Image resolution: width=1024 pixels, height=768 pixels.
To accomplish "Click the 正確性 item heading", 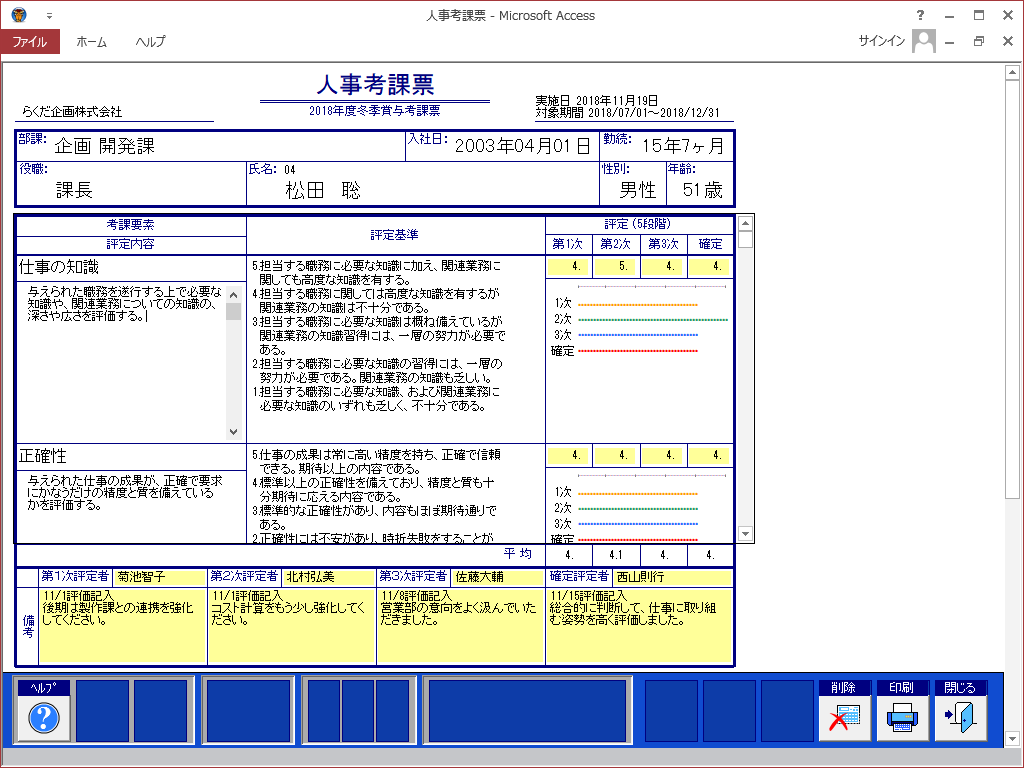I will [42, 456].
